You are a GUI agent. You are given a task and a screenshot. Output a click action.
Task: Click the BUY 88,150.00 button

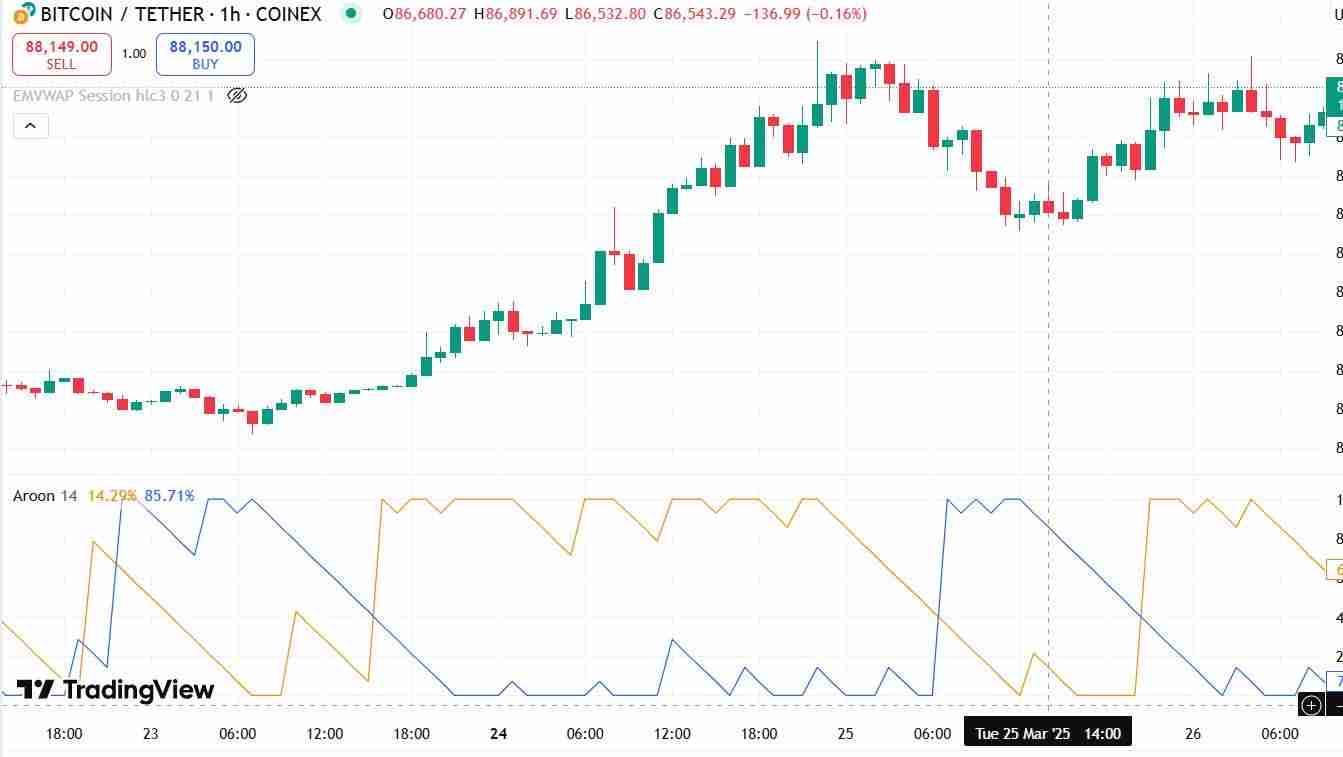205,54
